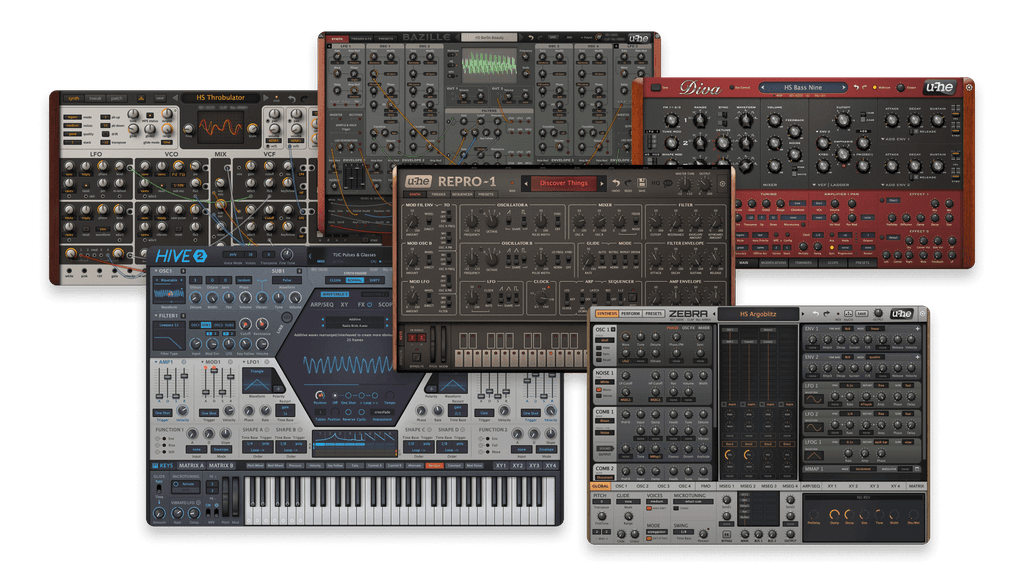Click the Undo arrow icon in Repro-1
Screen dimensions: 1024x576
coord(617,182)
